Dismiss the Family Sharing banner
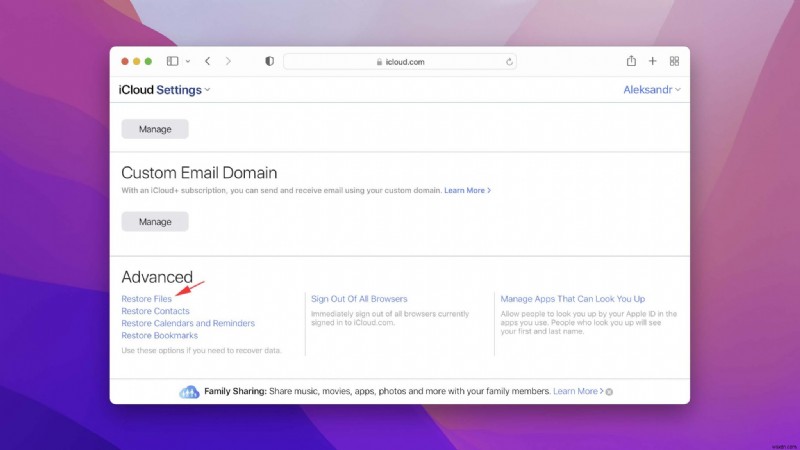The image size is (800, 450). pyautogui.click(x=609, y=392)
